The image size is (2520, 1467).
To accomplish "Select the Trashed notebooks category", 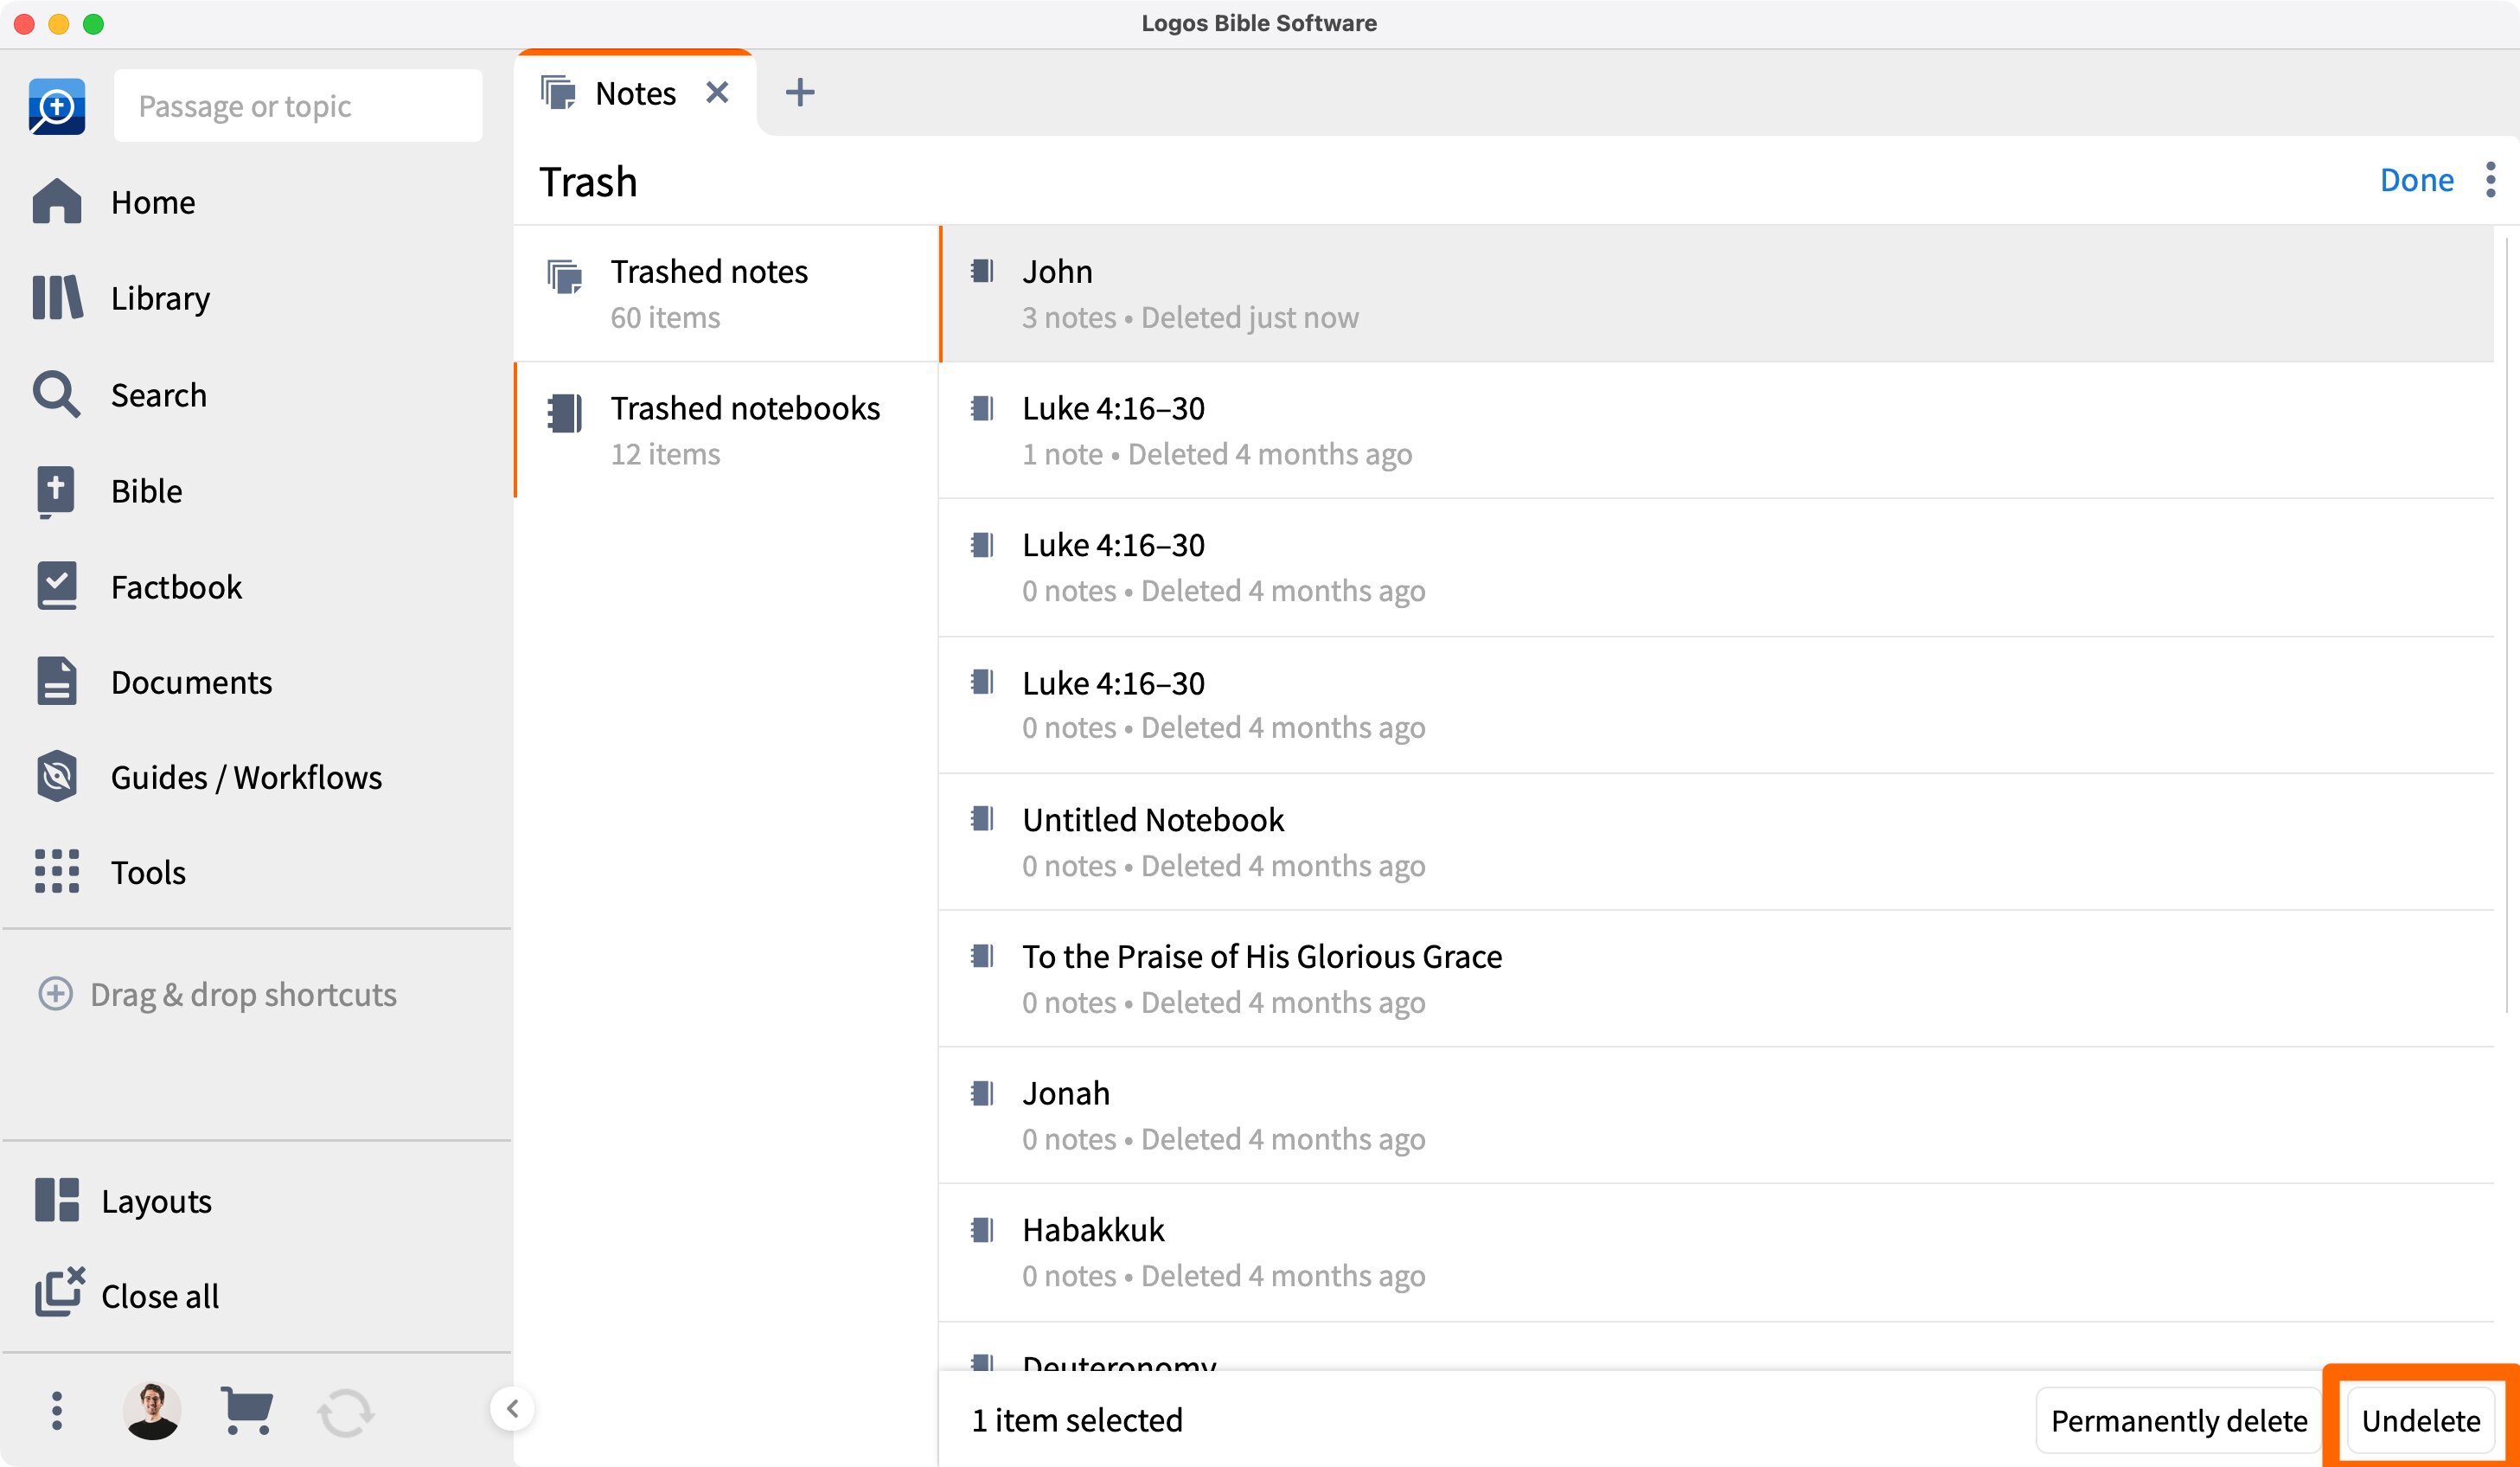I will click(726, 430).
